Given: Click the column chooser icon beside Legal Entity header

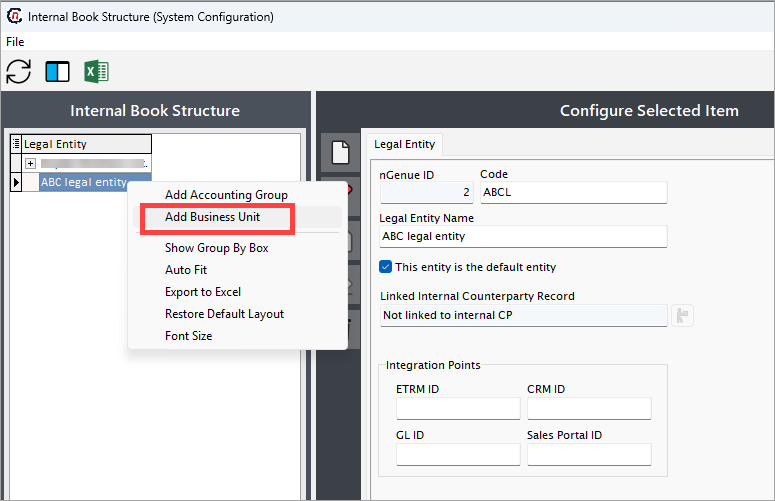Looking at the screenshot, I should point(16,144).
